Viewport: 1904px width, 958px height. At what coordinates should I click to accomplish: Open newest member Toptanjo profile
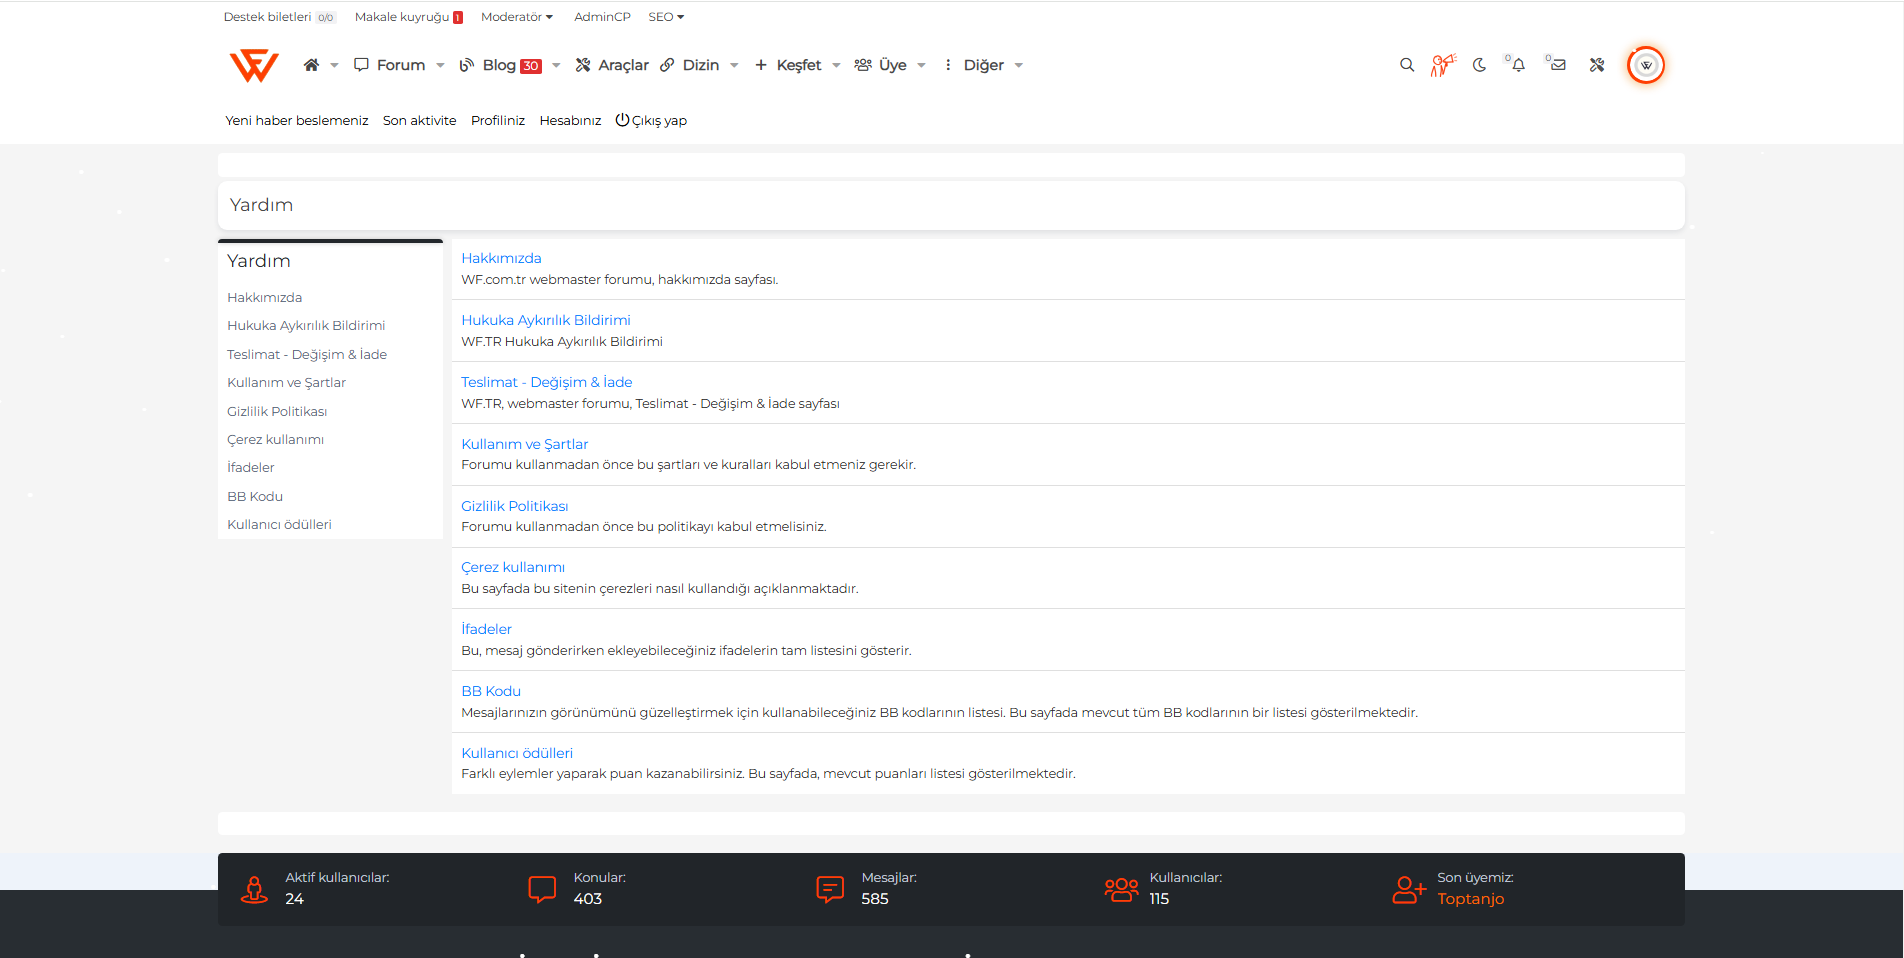pyautogui.click(x=1470, y=899)
